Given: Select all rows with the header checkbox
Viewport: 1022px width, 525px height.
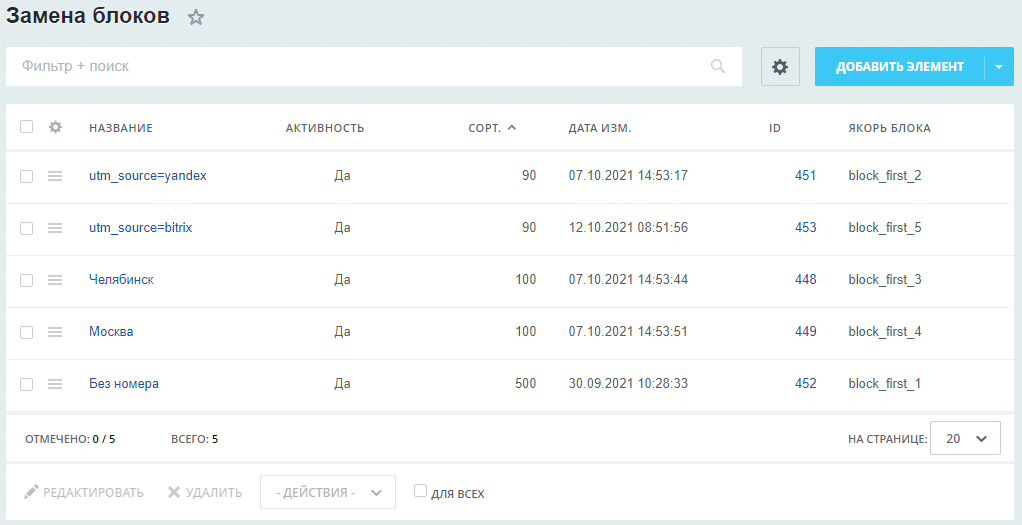Looking at the screenshot, I should point(27,127).
